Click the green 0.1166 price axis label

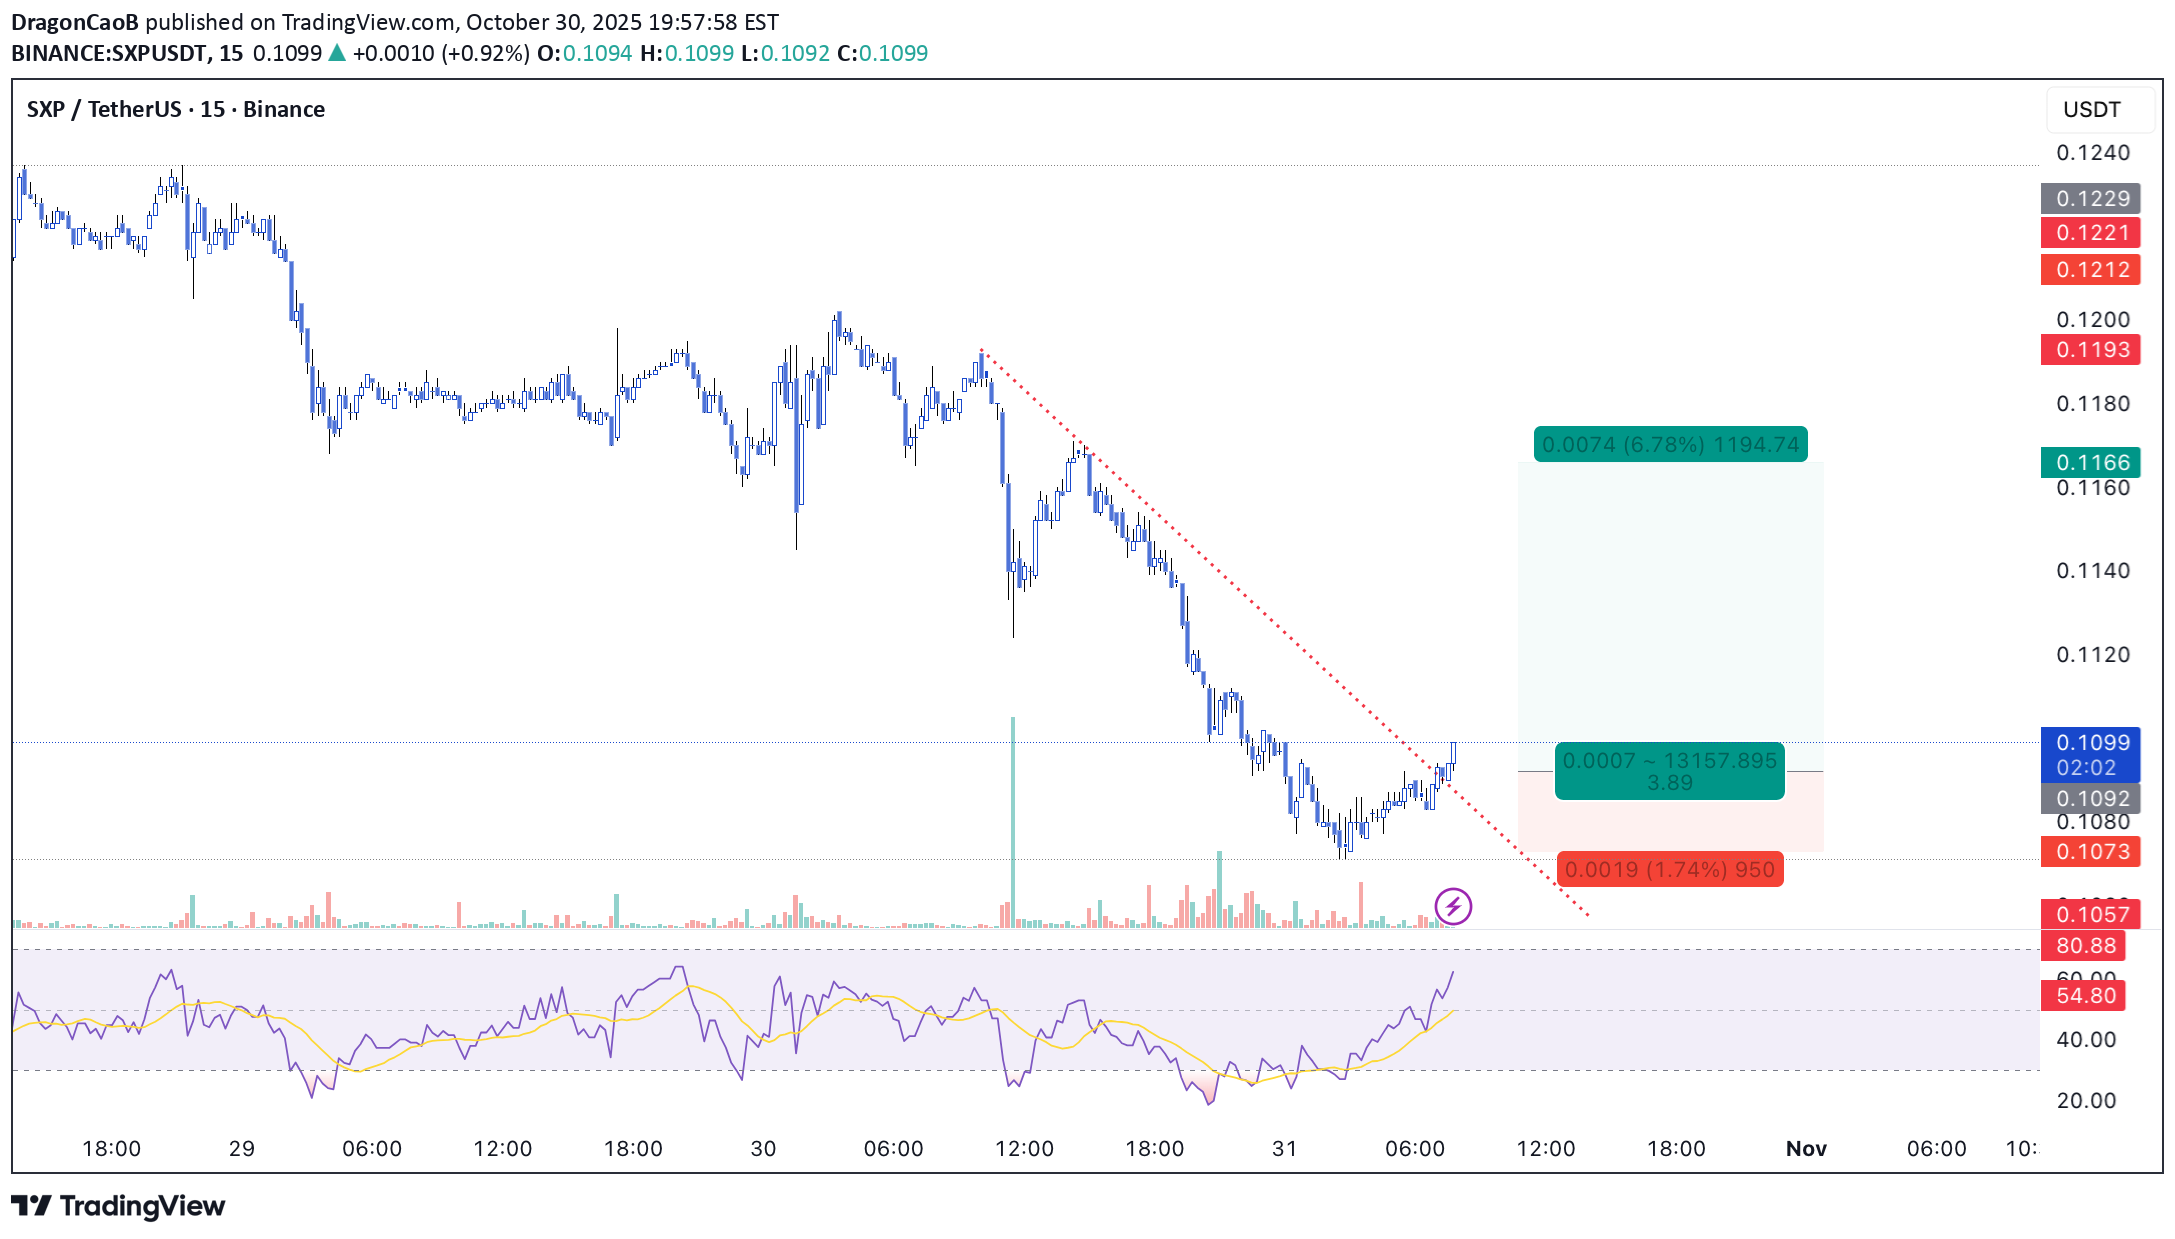click(x=2091, y=462)
